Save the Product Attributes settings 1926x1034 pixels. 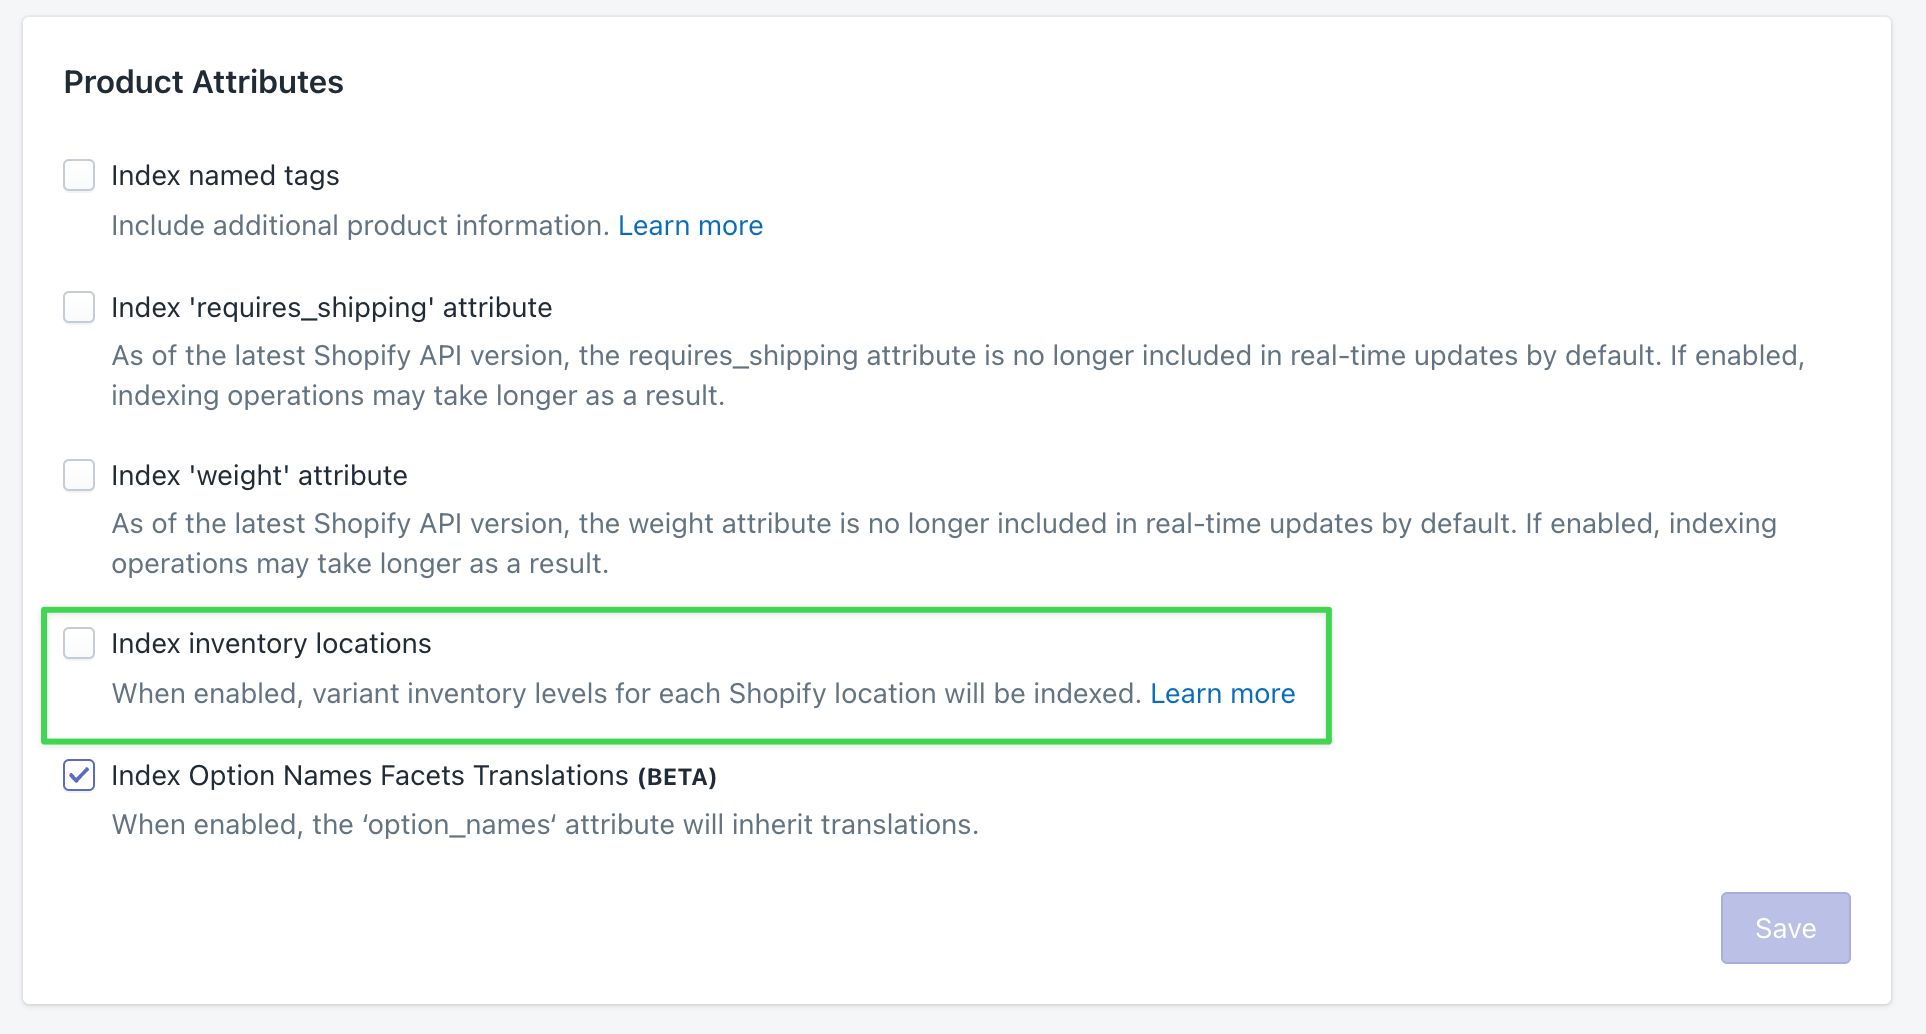point(1784,927)
